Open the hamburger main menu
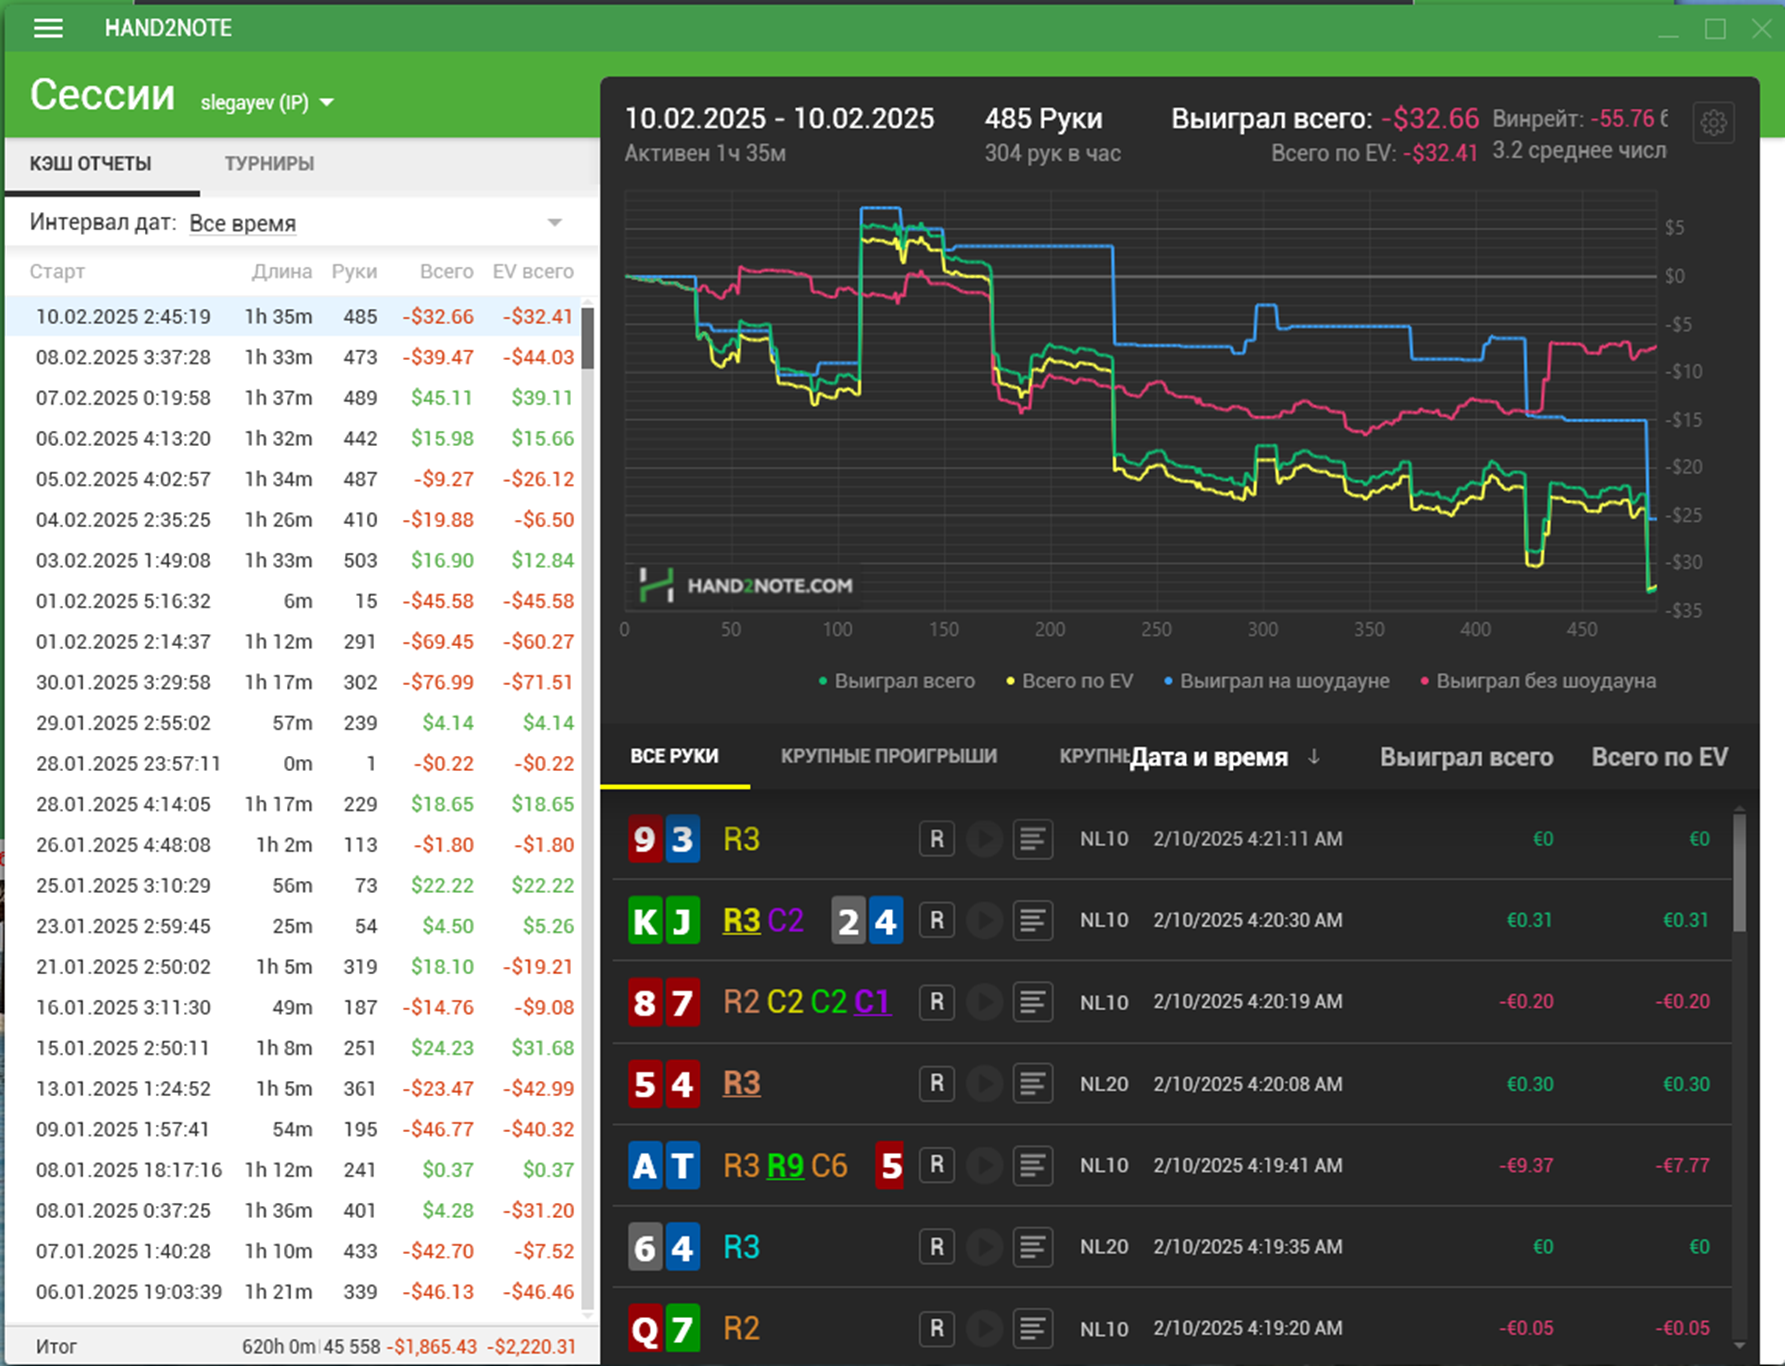1785x1366 pixels. [48, 29]
